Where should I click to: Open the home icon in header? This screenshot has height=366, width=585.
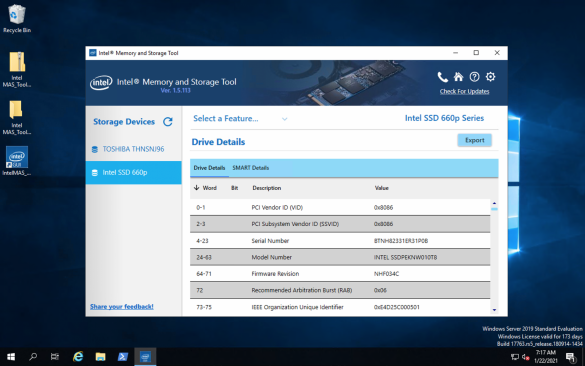pyautogui.click(x=458, y=77)
